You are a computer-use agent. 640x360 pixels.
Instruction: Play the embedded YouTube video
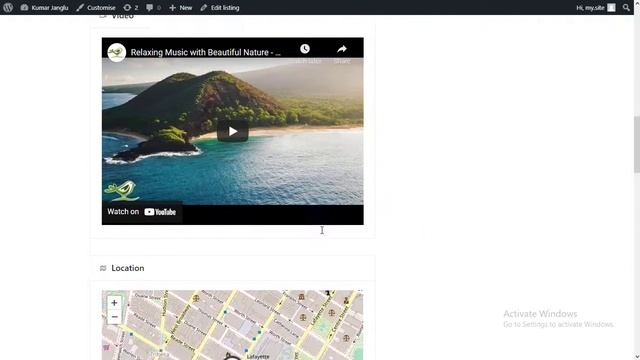click(233, 131)
